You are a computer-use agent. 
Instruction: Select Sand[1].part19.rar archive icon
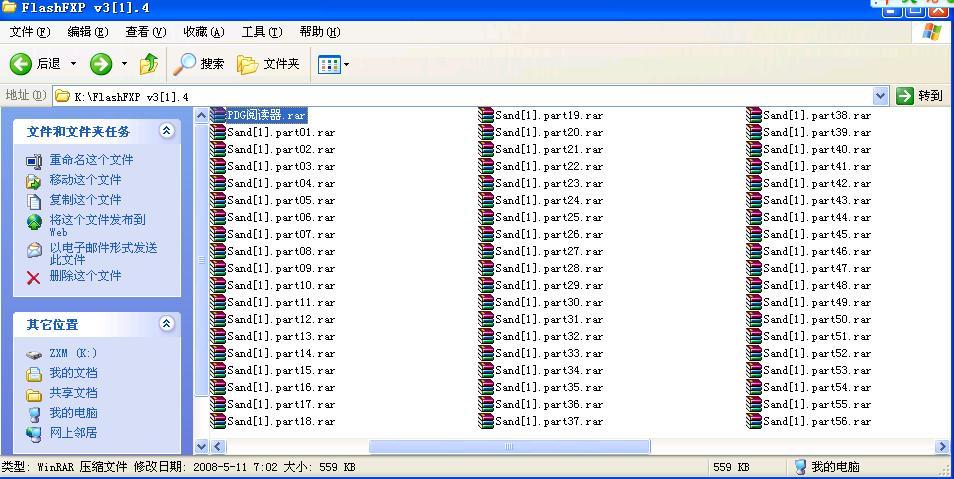click(486, 115)
